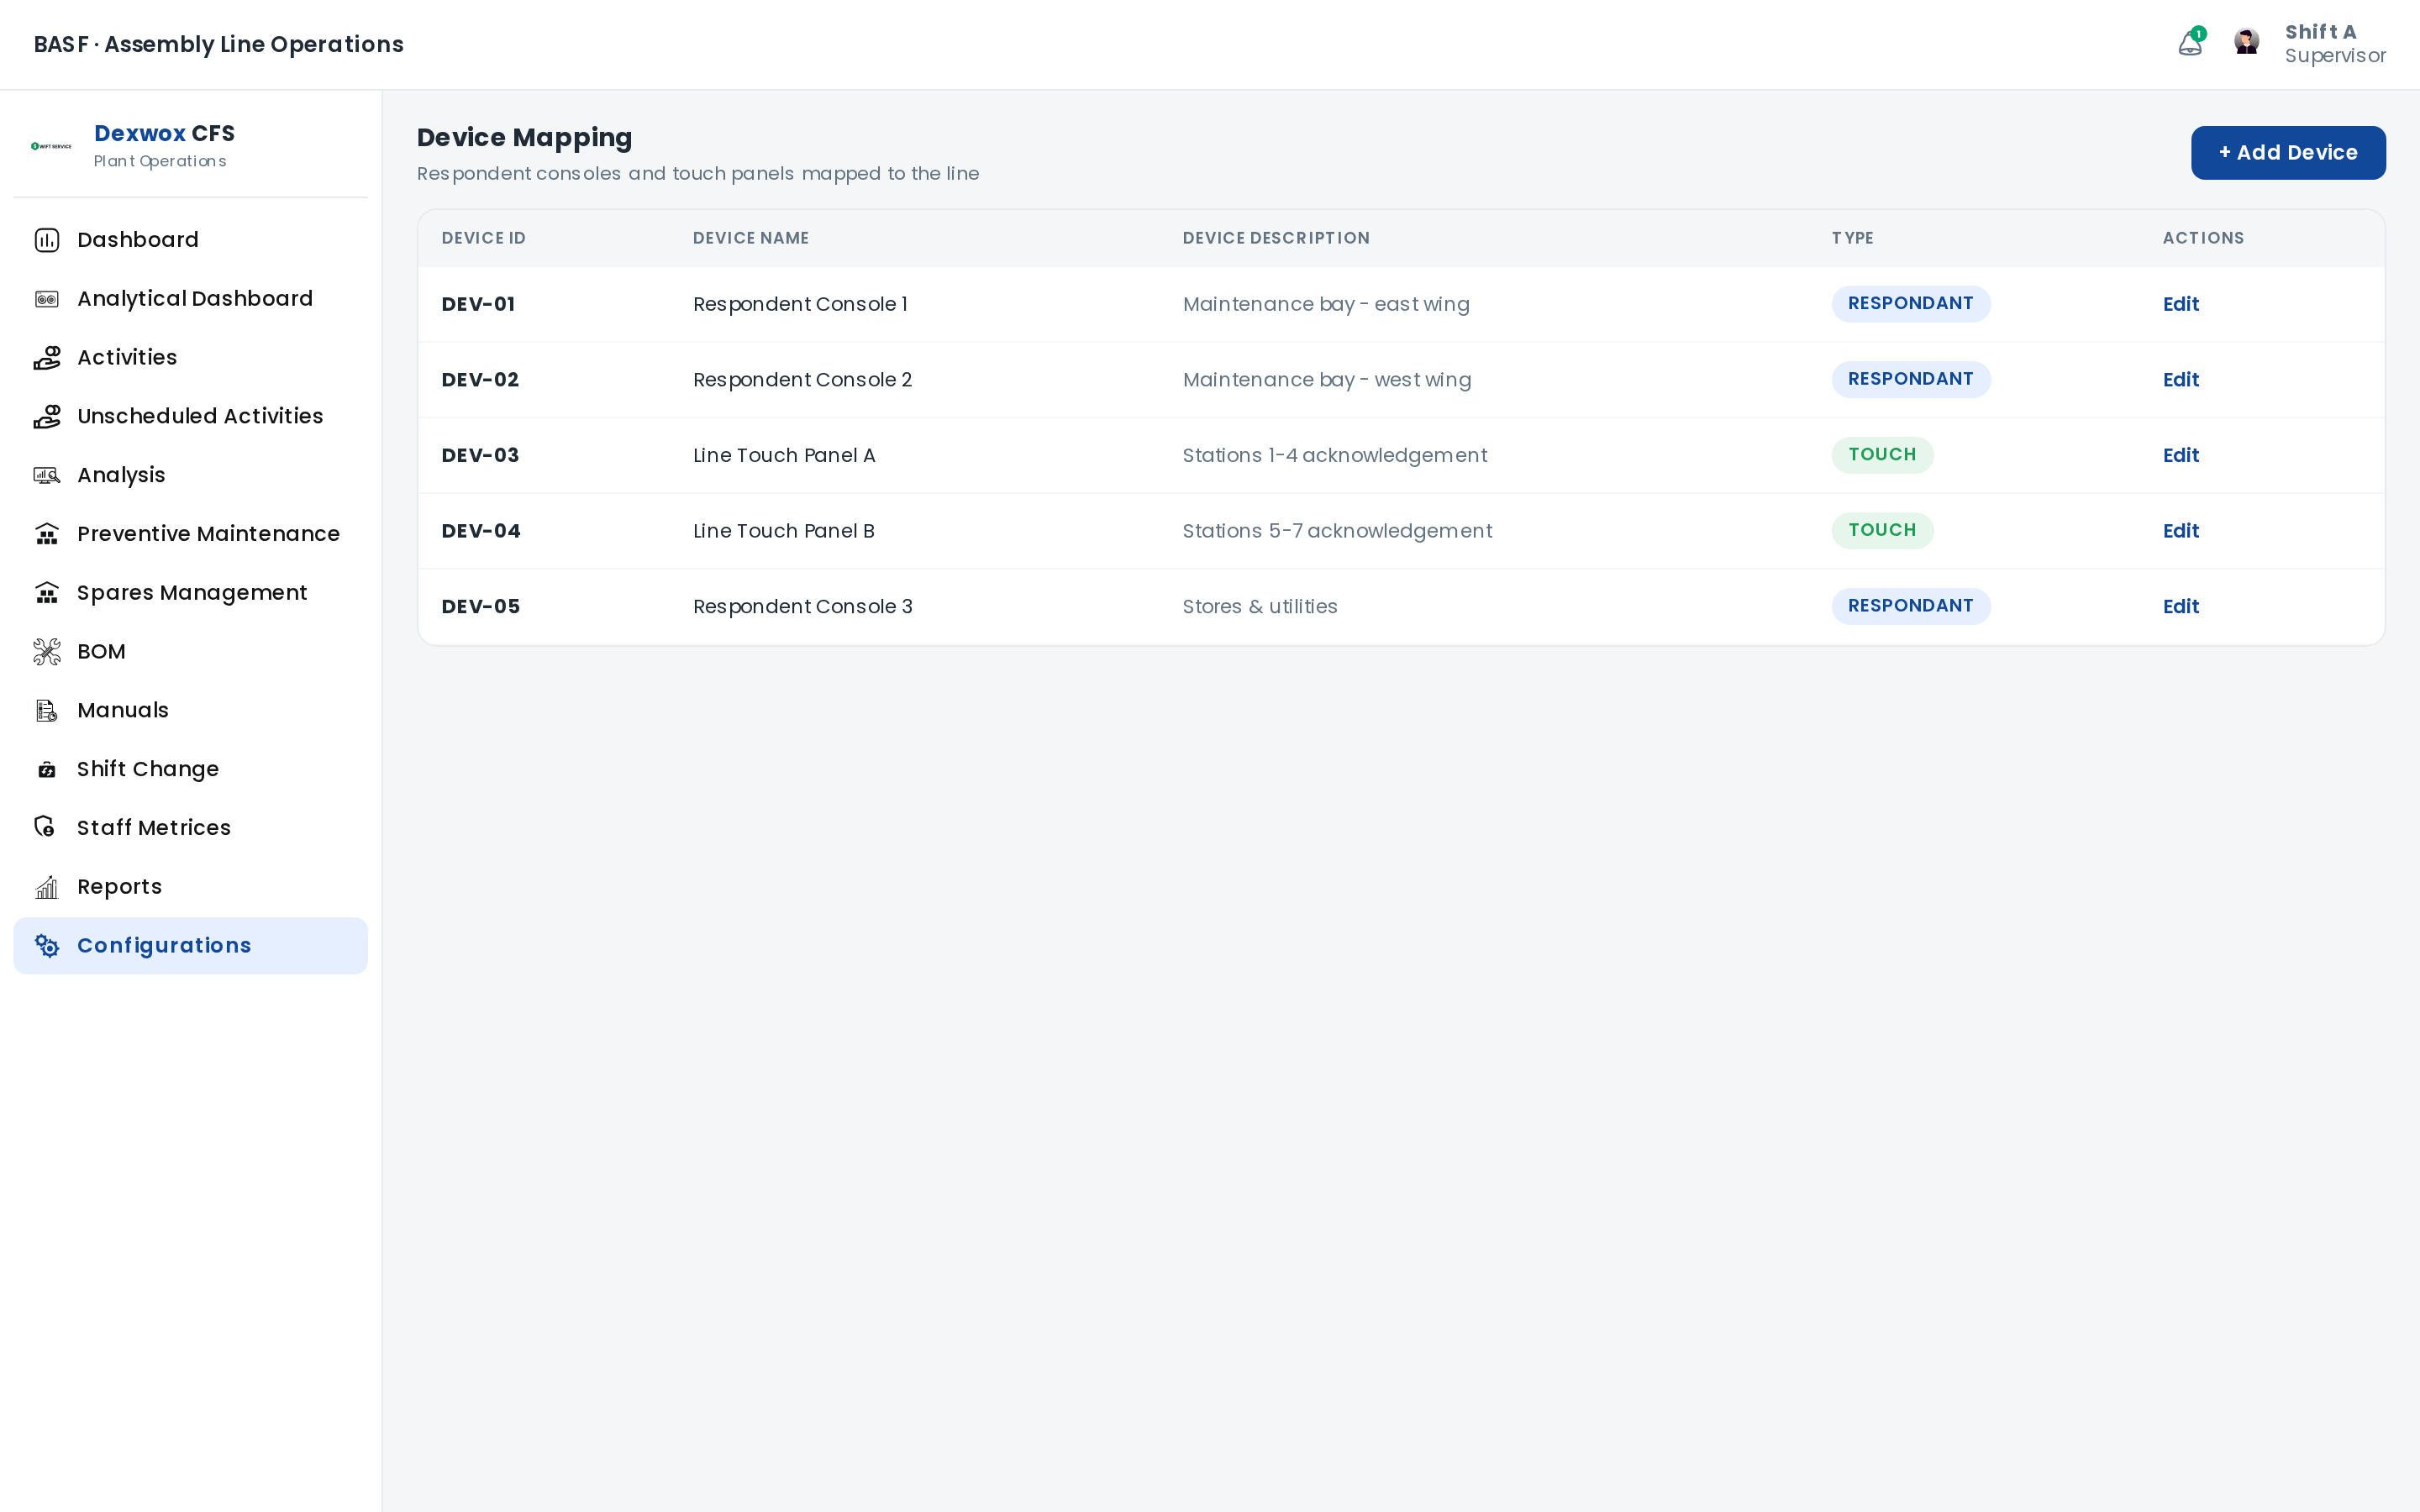Click the RESPONDANT badge for DEV-01
This screenshot has height=1512, width=2420.
pos(1910,304)
